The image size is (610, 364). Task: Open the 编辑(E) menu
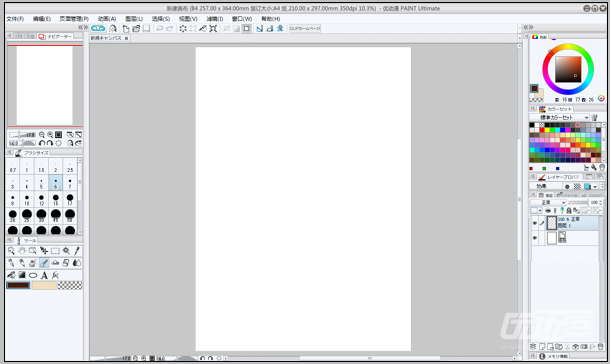[x=42, y=19]
